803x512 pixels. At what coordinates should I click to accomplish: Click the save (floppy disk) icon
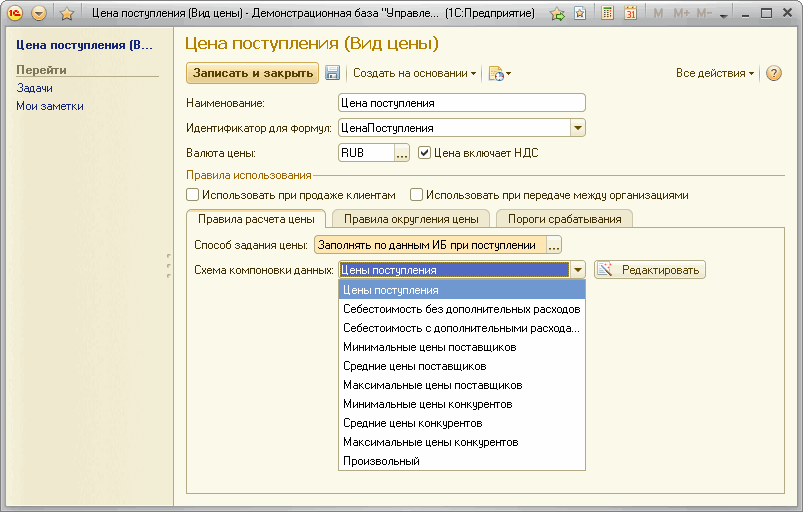[333, 73]
